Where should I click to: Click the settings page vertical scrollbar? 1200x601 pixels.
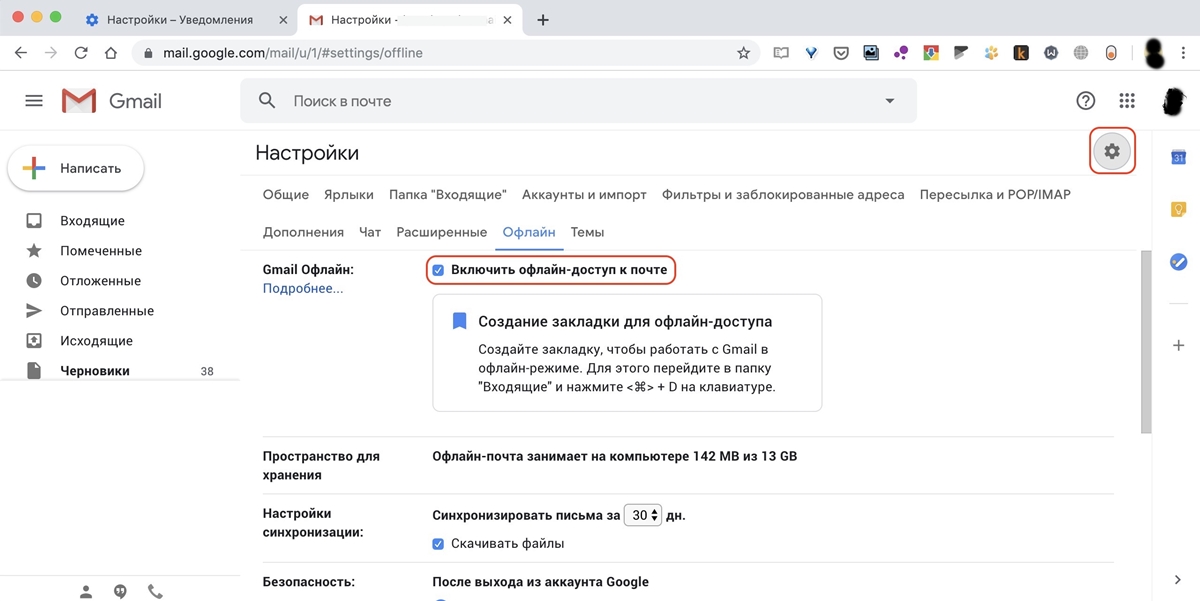point(1146,340)
